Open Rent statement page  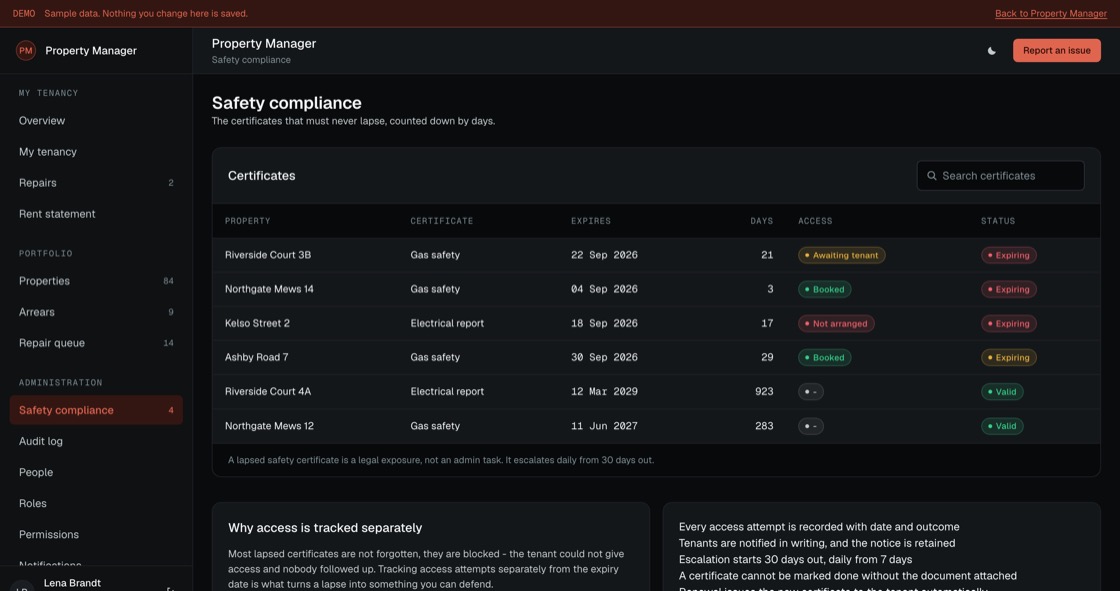click(x=96, y=214)
